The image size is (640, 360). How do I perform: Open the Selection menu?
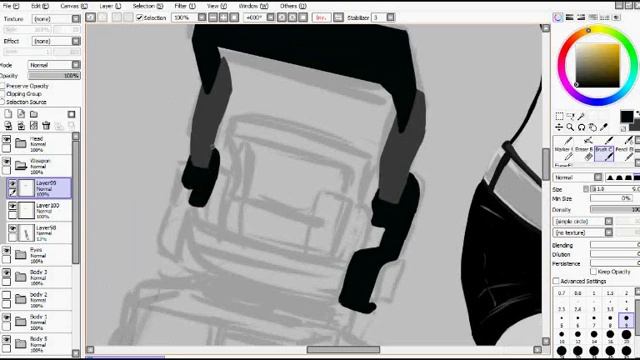(148, 6)
